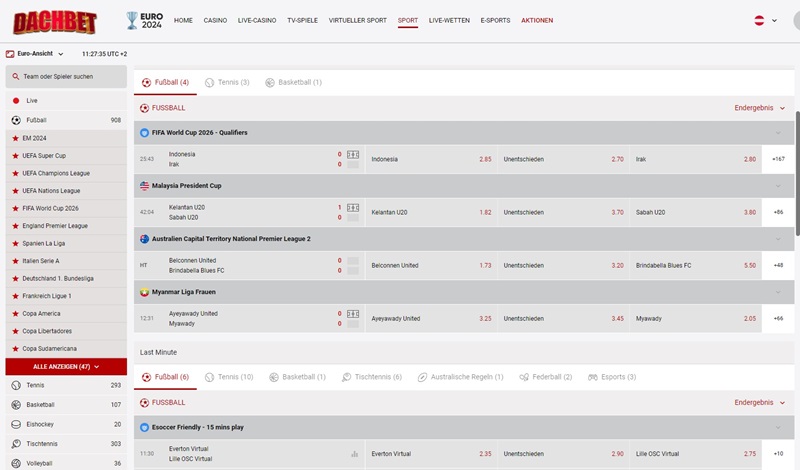Click the Team oder Spieler suchen field
This screenshot has width=800, height=470.
(66, 77)
